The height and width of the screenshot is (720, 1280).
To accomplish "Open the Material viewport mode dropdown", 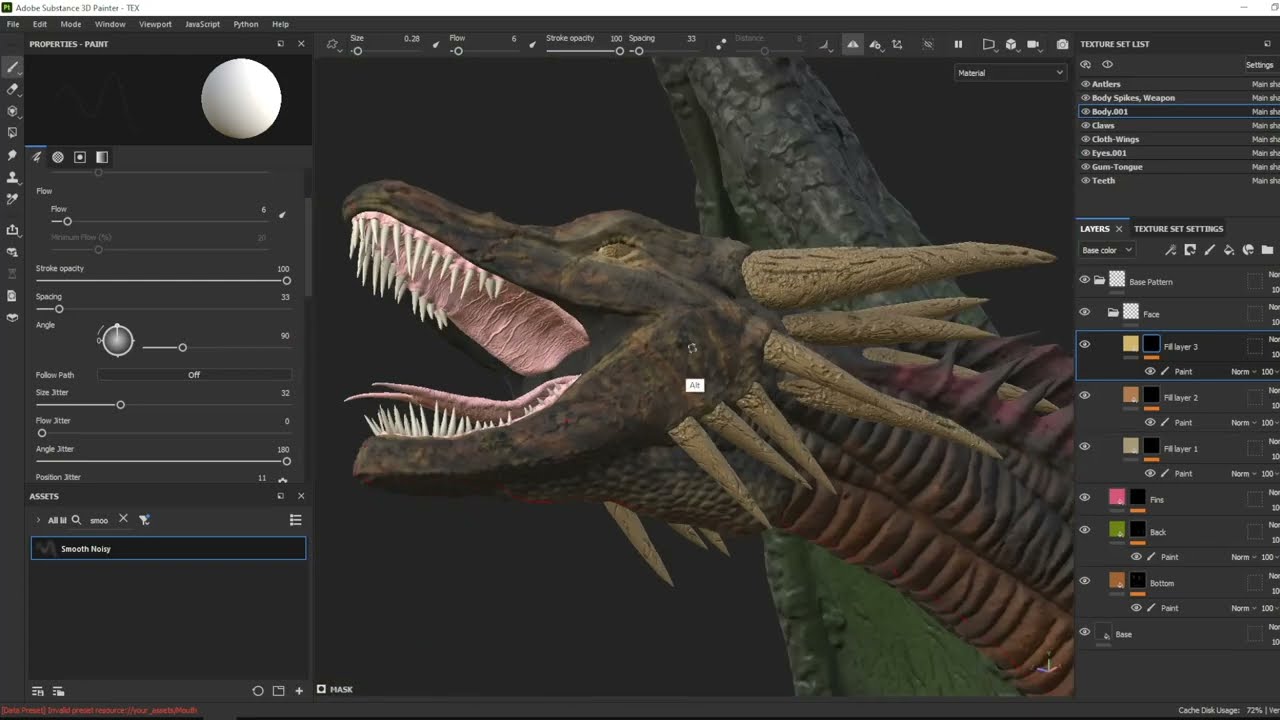I will coord(1010,73).
